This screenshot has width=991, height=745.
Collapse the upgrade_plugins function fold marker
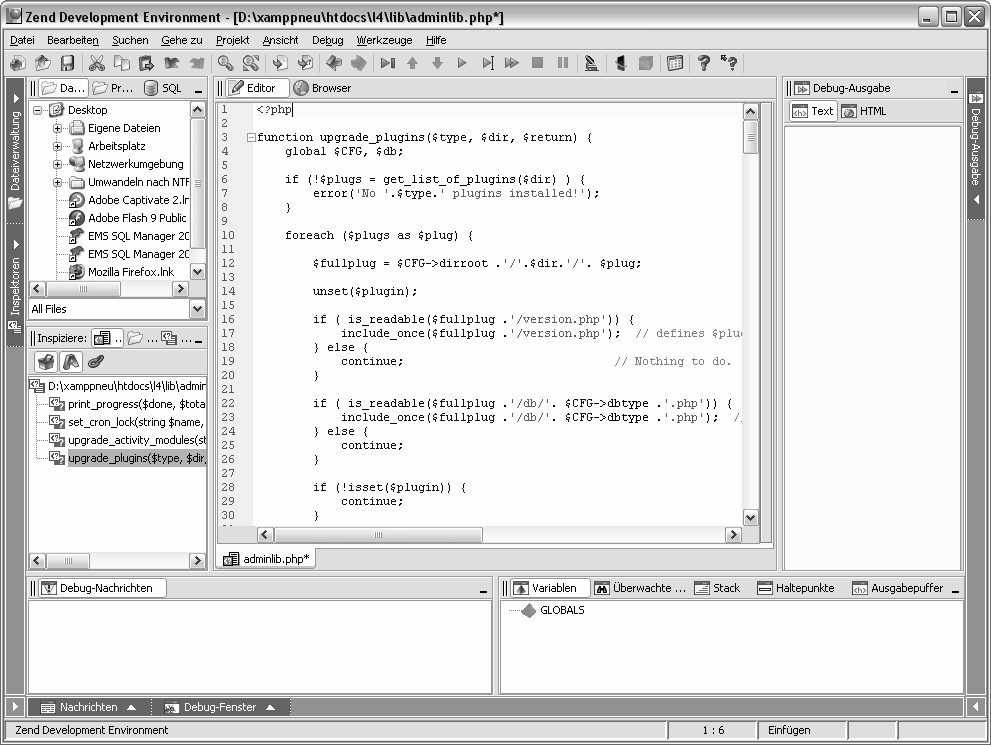click(x=250, y=137)
